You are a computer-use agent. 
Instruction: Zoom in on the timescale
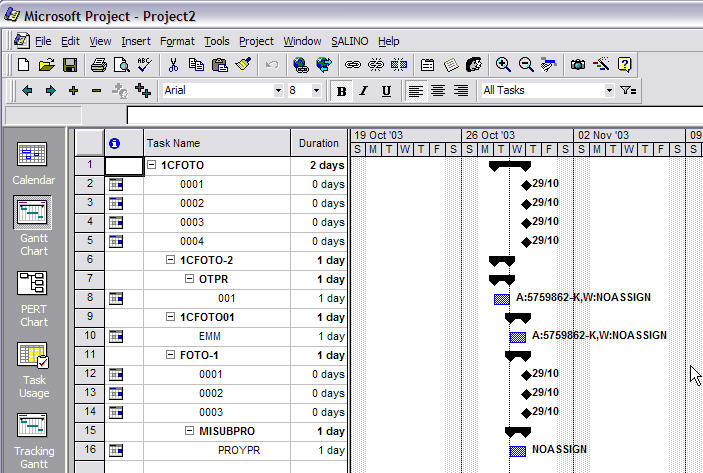(x=503, y=65)
